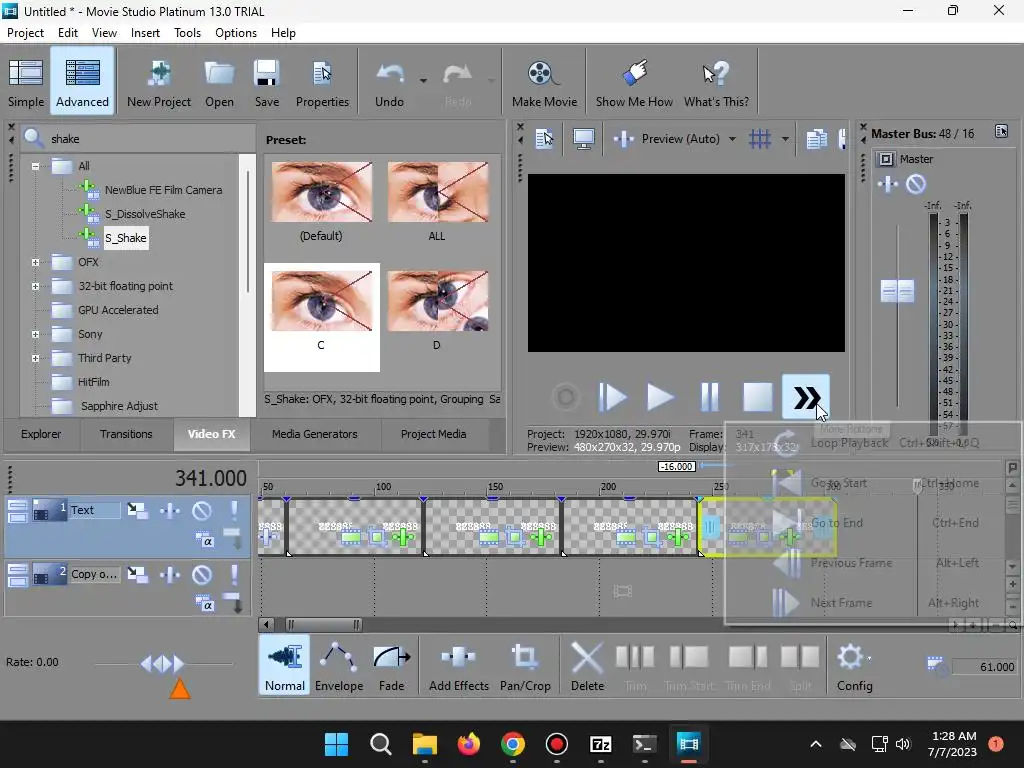The height and width of the screenshot is (768, 1024).
Task: Switch to the Transitions tab
Action: [126, 434]
